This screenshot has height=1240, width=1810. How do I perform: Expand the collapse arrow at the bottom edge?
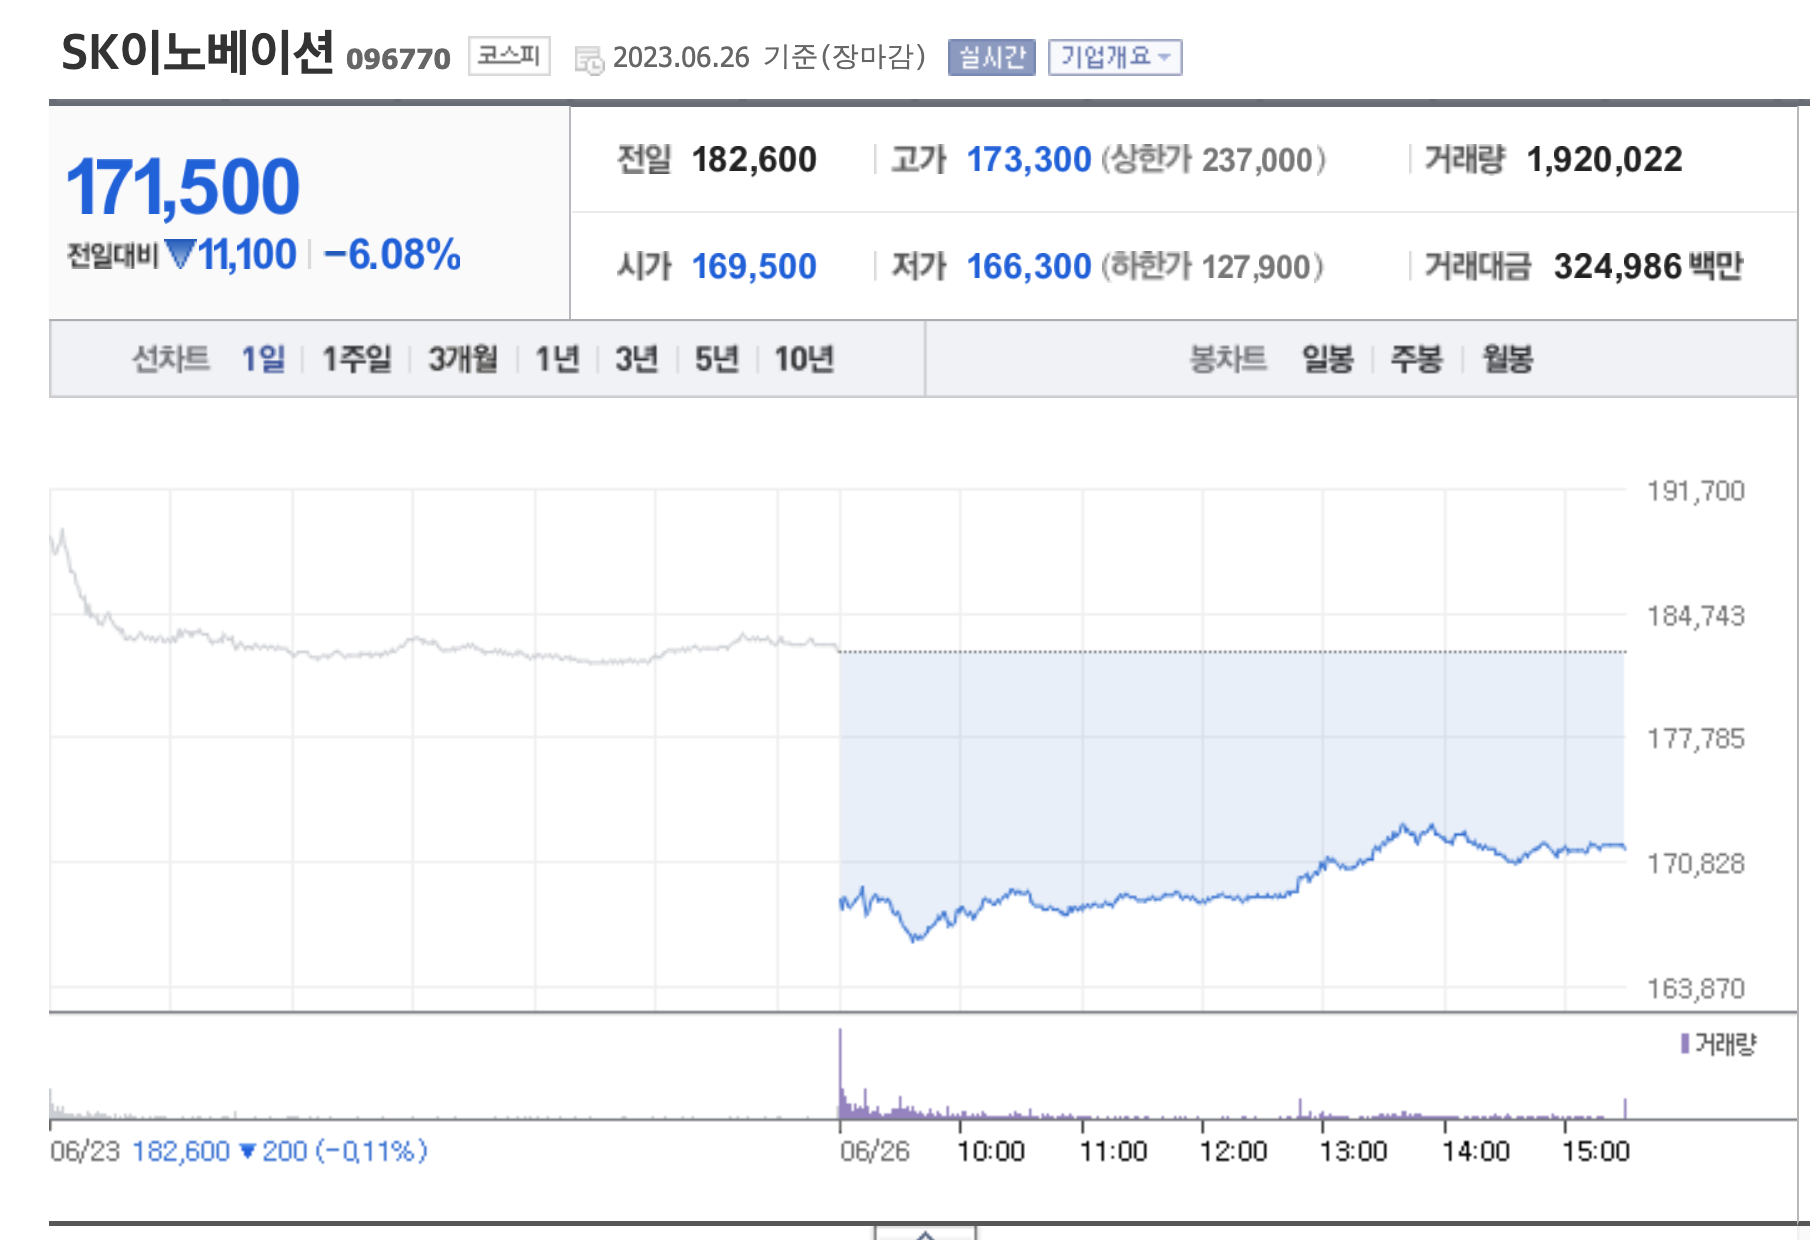(x=925, y=1234)
